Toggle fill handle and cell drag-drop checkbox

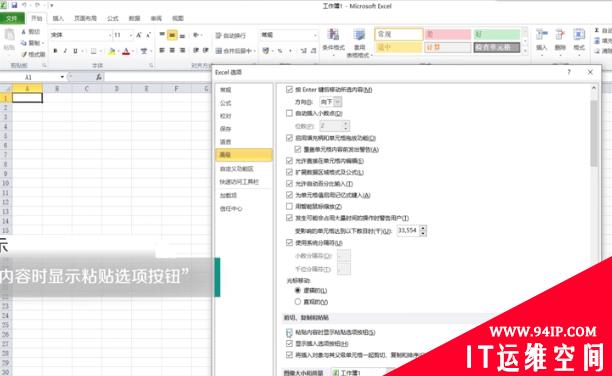[289, 138]
